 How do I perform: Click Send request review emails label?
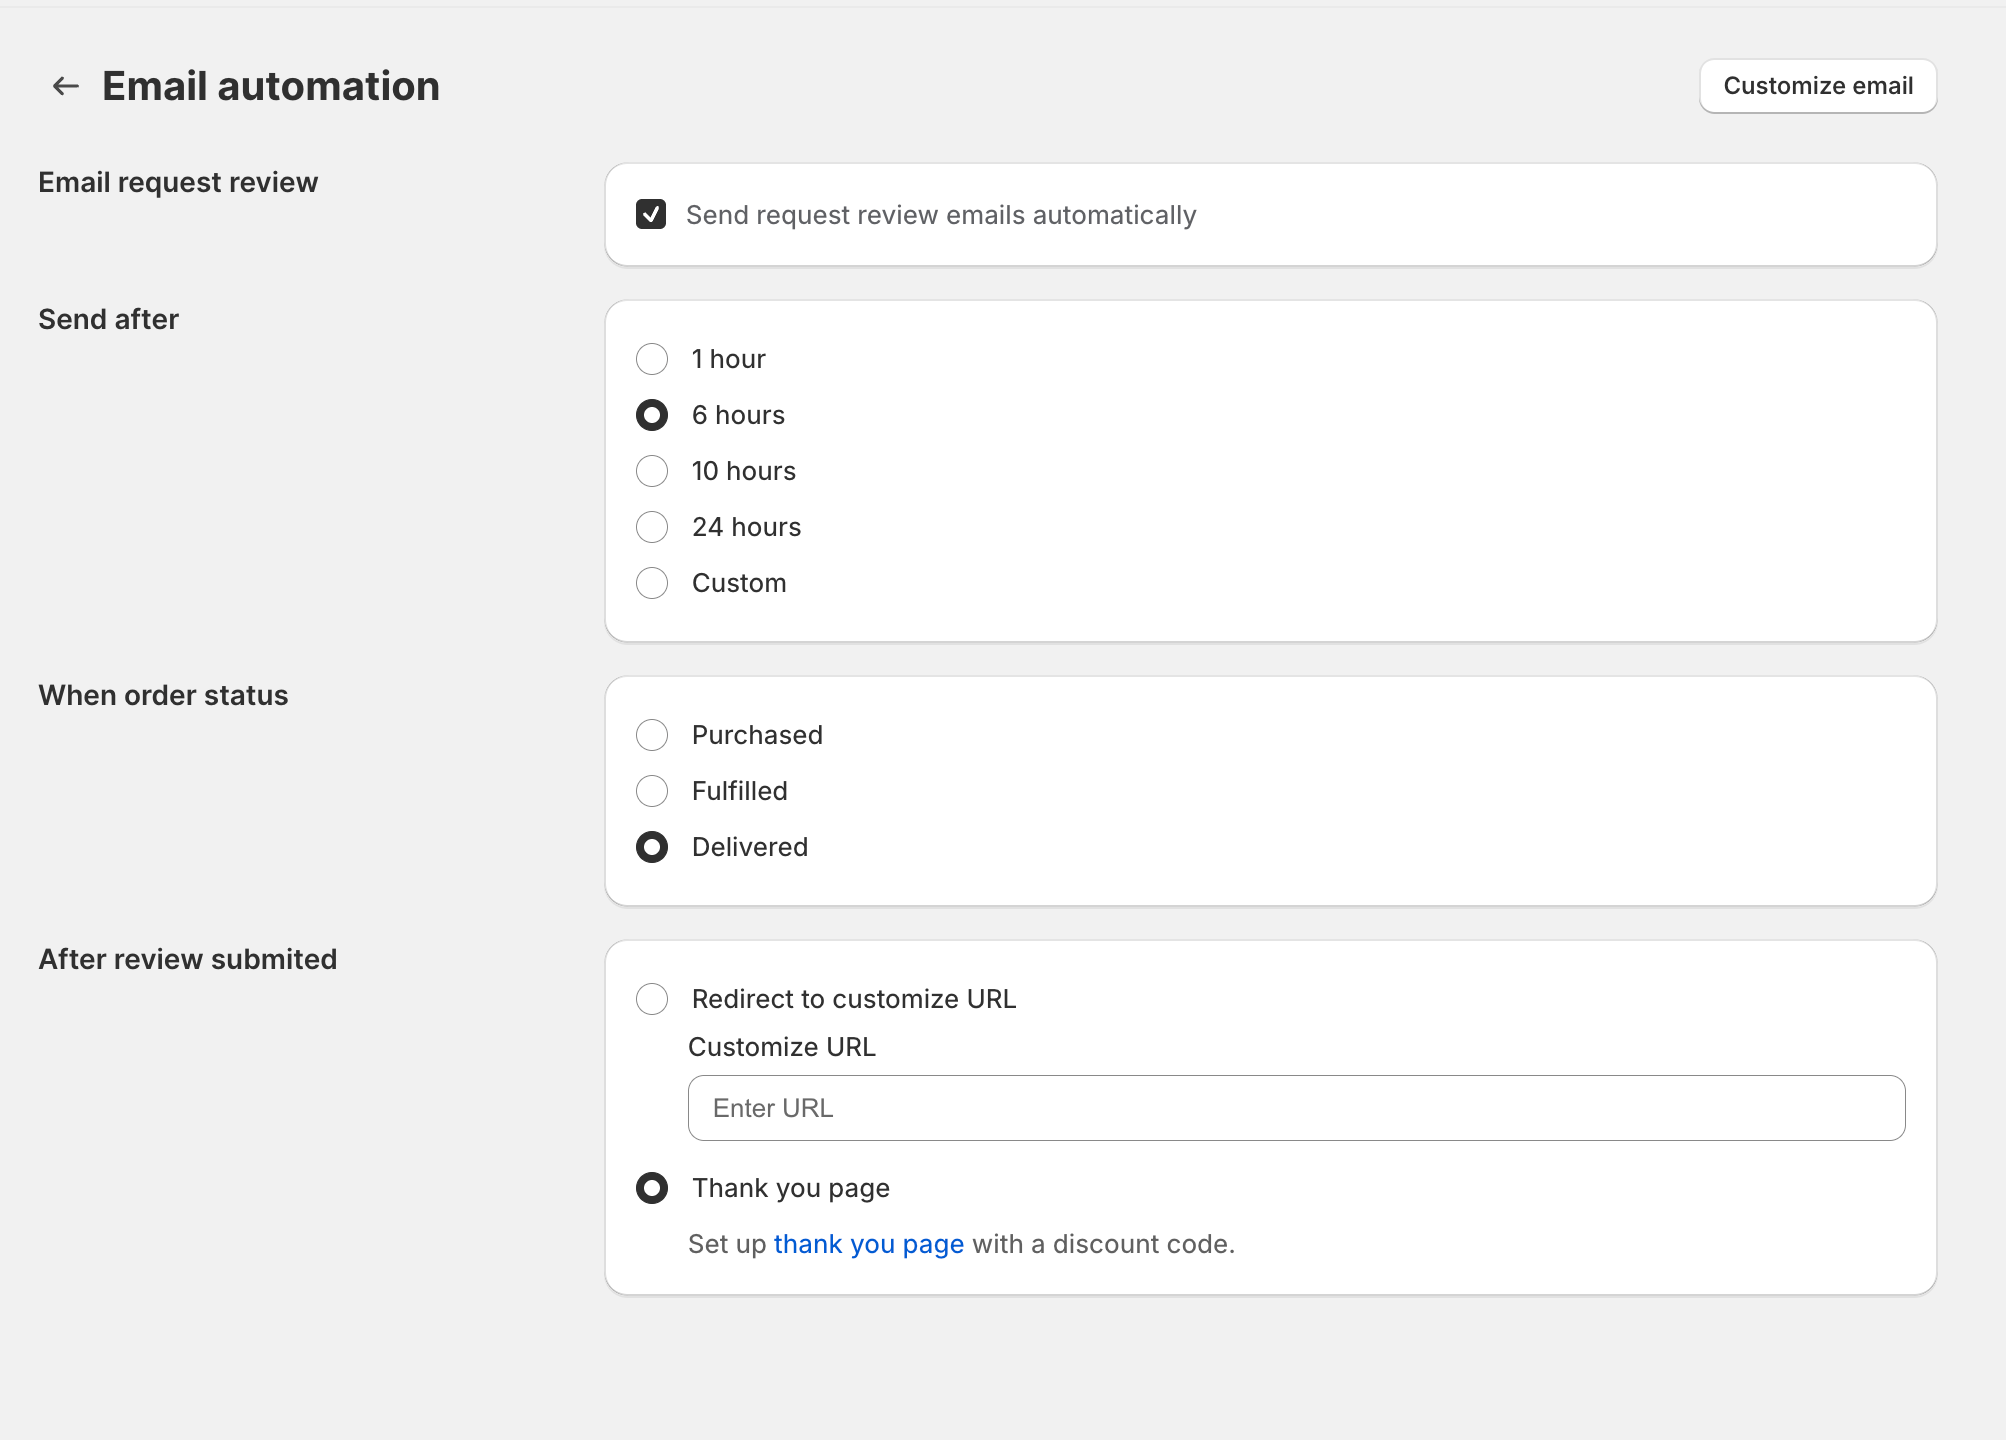tap(940, 215)
